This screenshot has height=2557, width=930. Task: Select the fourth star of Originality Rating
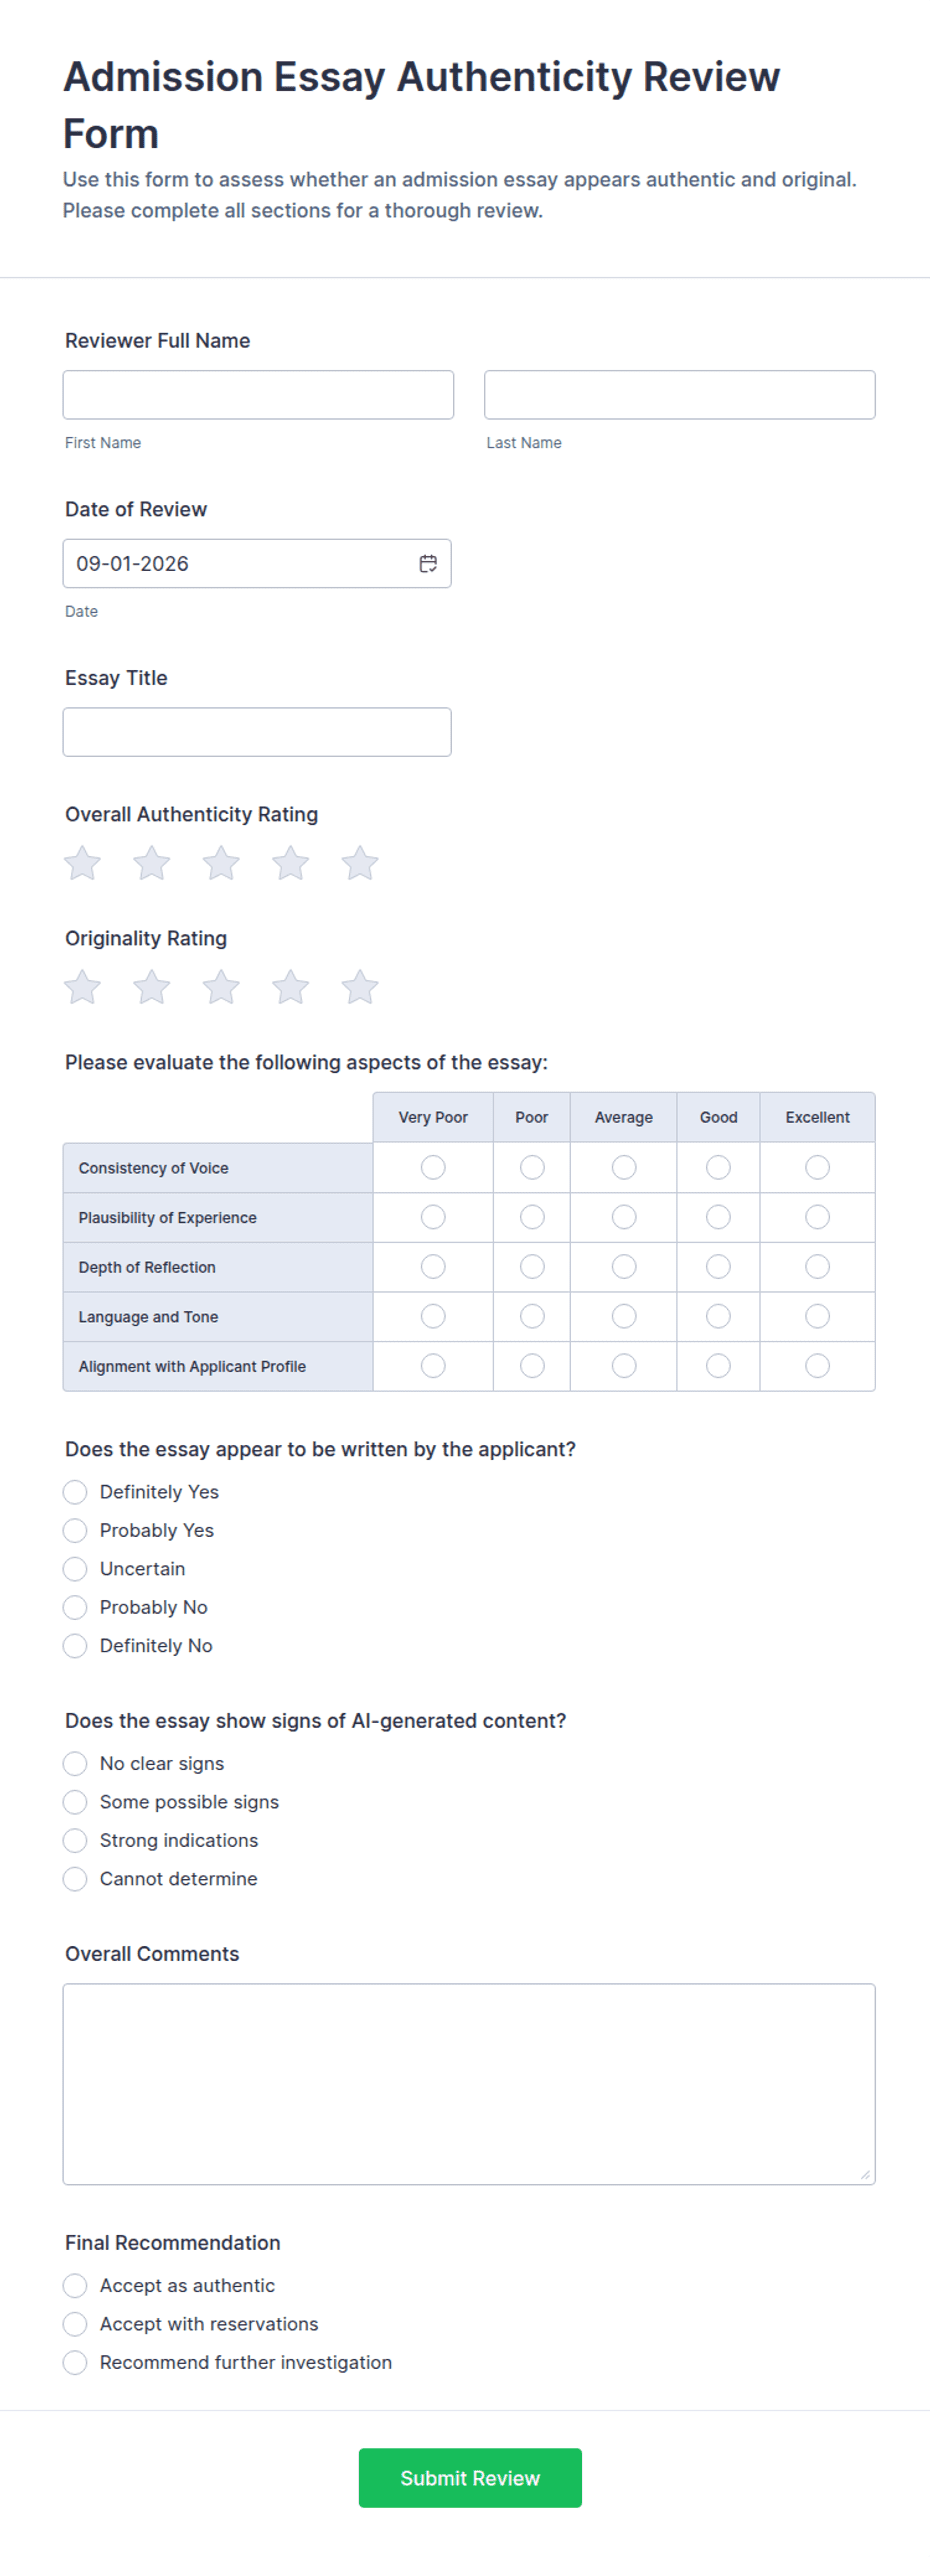(x=291, y=986)
